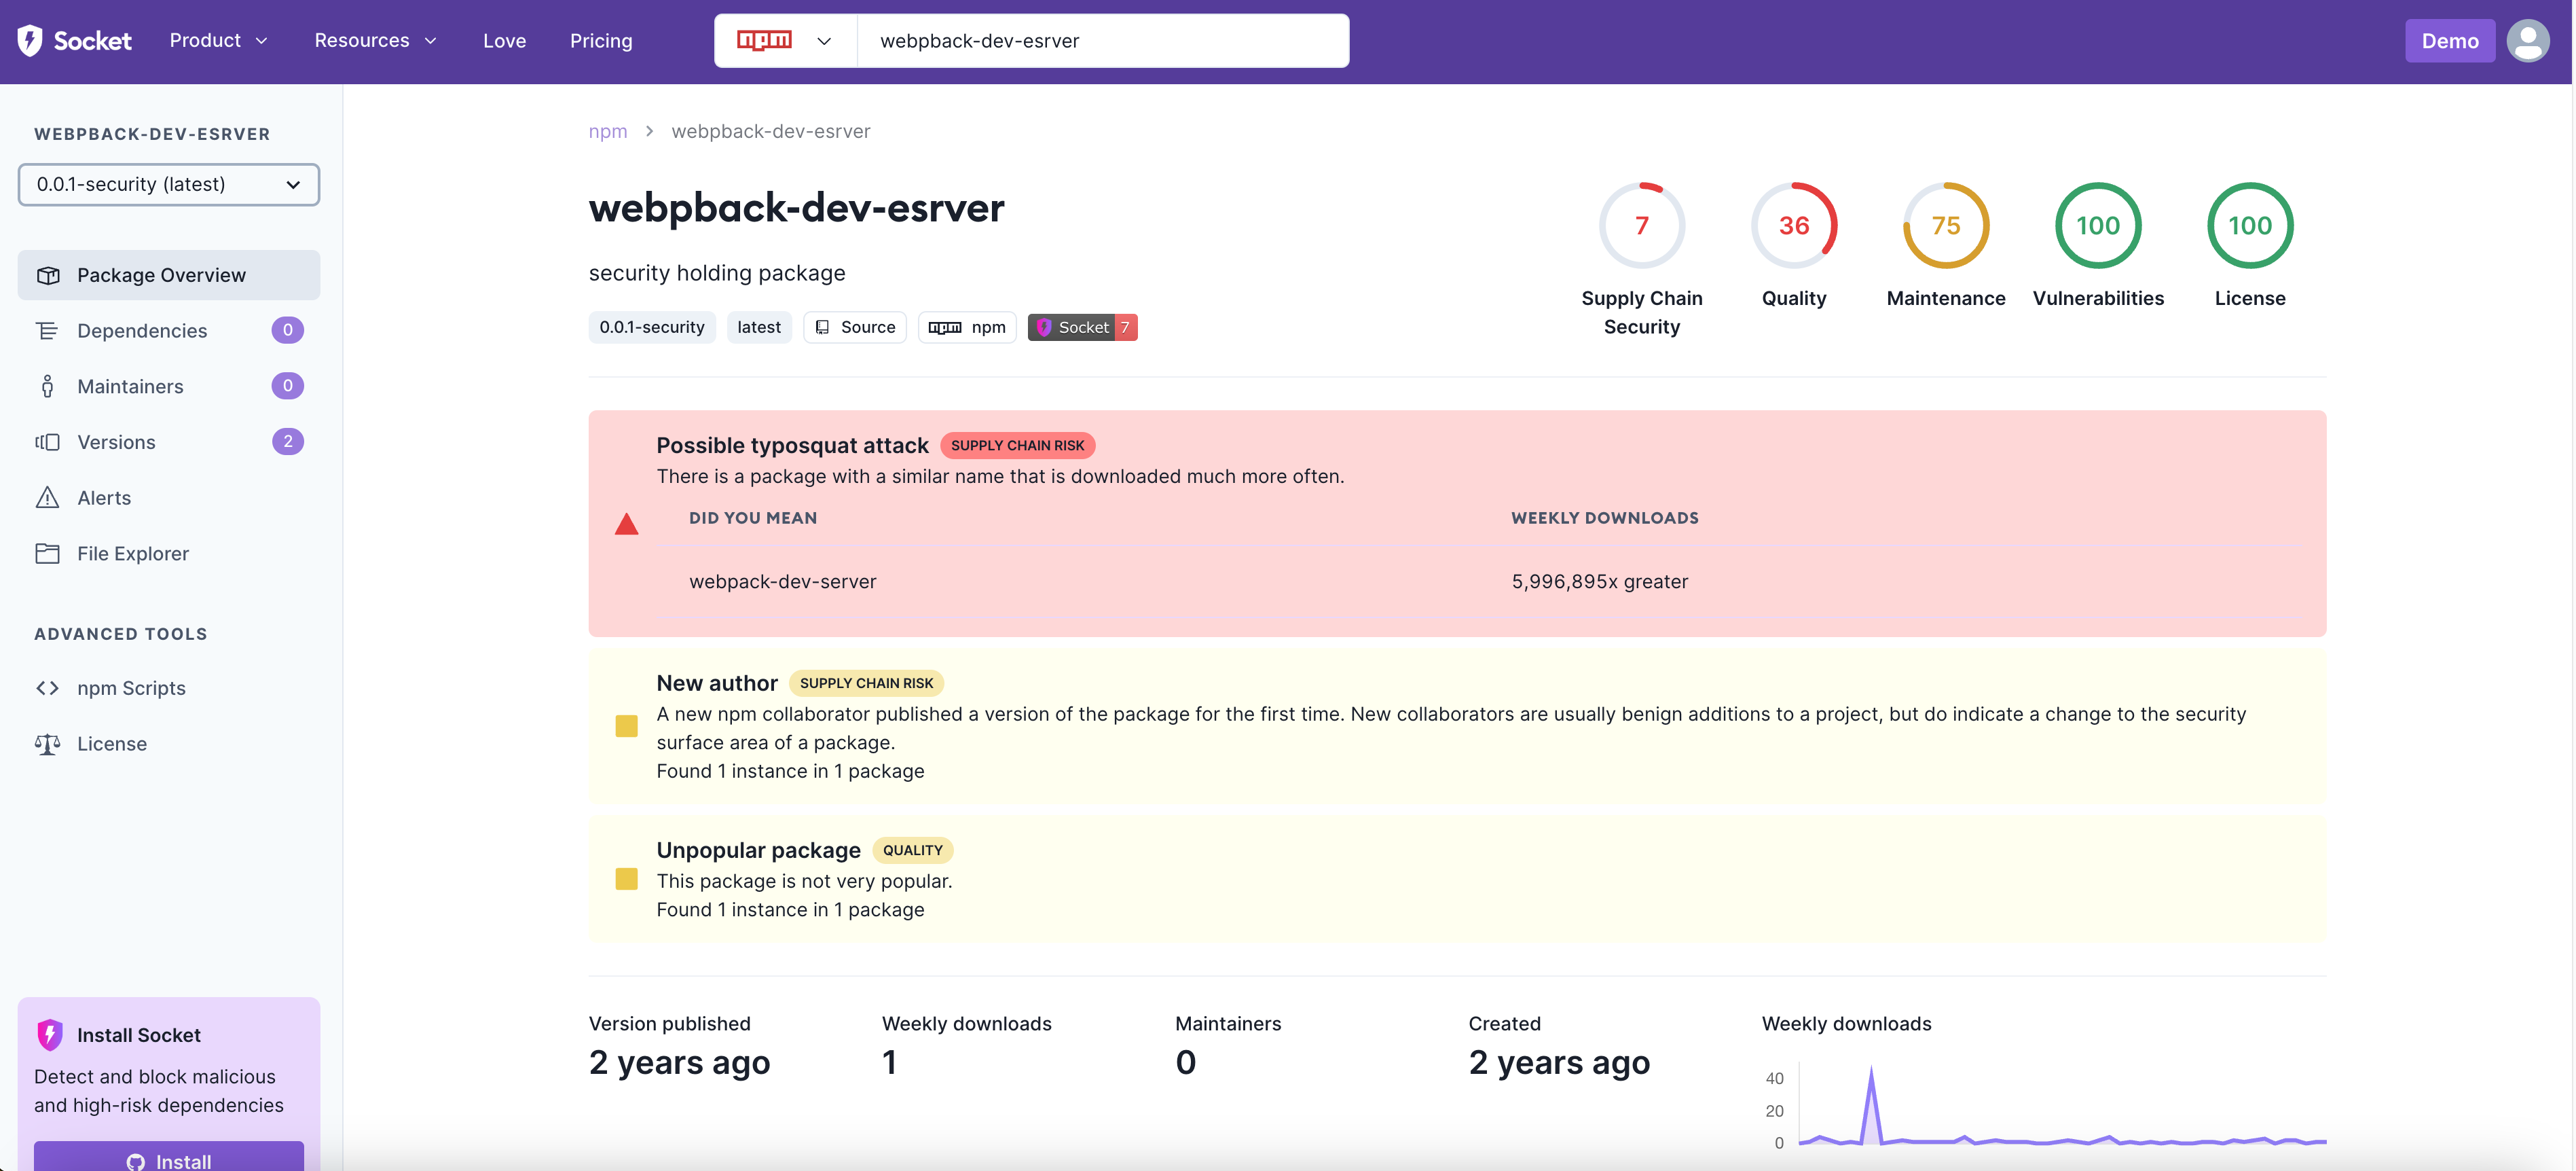This screenshot has height=1171, width=2576.
Task: Click the Package Overview box icon
Action: [x=48, y=275]
